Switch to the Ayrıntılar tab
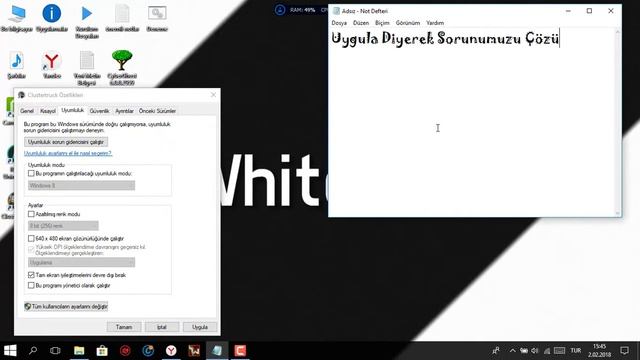Viewport: 640px width, 360px height. coord(124,111)
